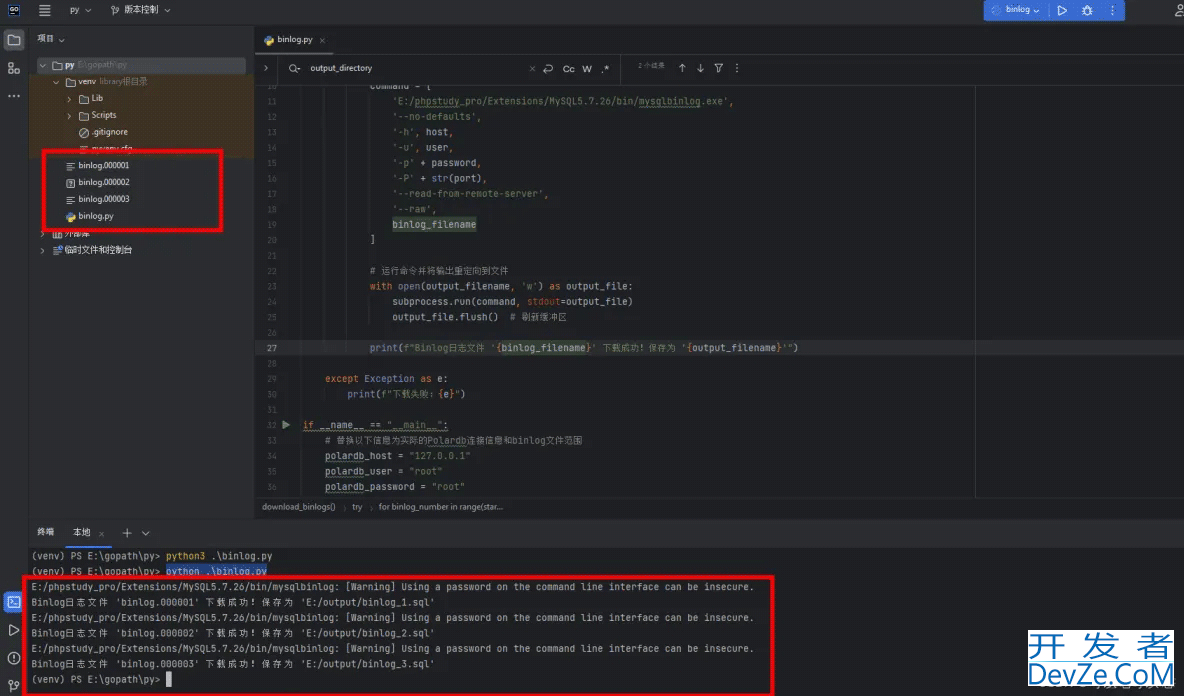Click the for binlog_number breadcrumb
This screenshot has height=696, width=1184.
(440, 507)
